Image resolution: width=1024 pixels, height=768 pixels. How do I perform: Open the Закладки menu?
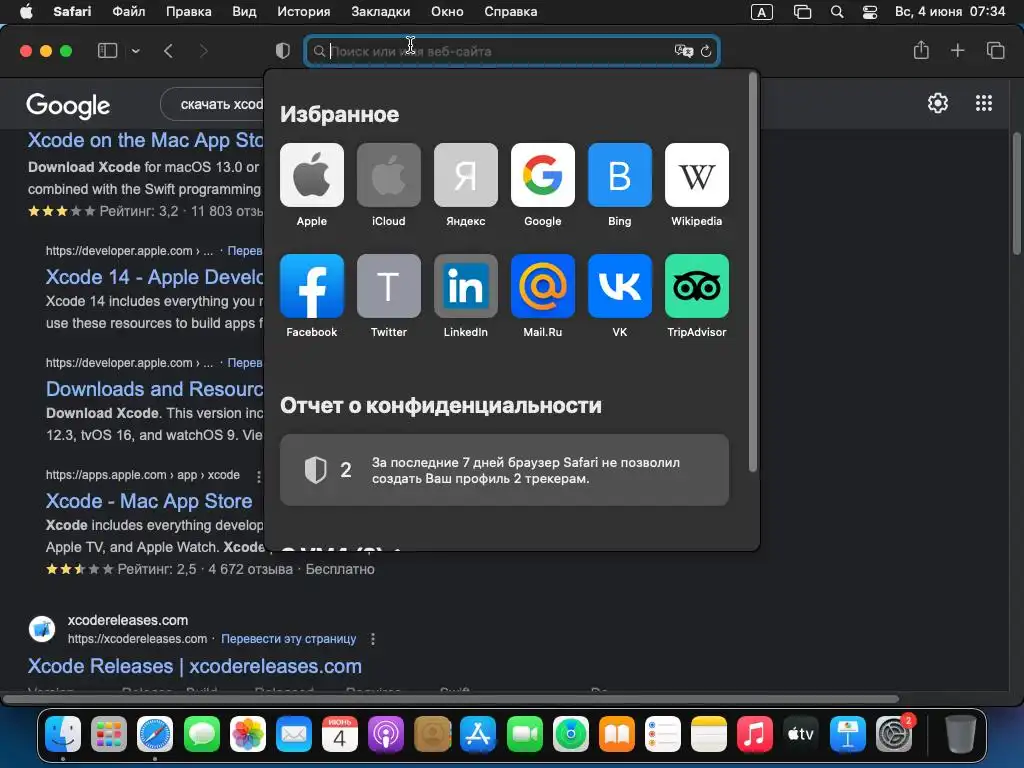pos(381,11)
